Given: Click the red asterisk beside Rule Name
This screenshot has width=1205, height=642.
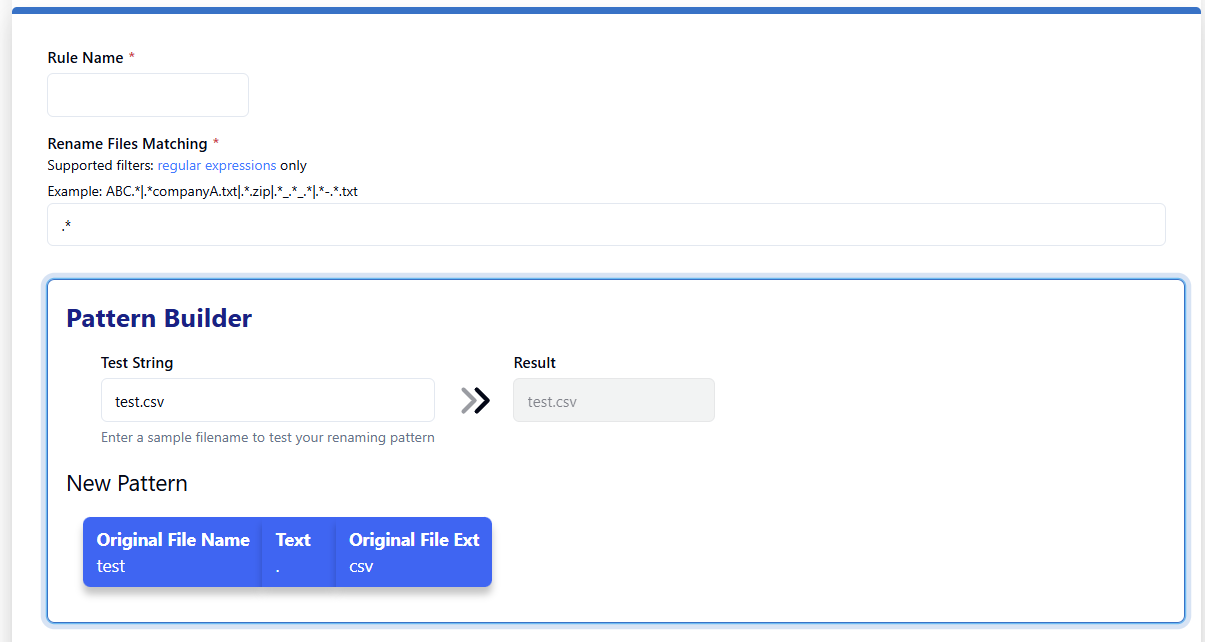Looking at the screenshot, I should [132, 57].
